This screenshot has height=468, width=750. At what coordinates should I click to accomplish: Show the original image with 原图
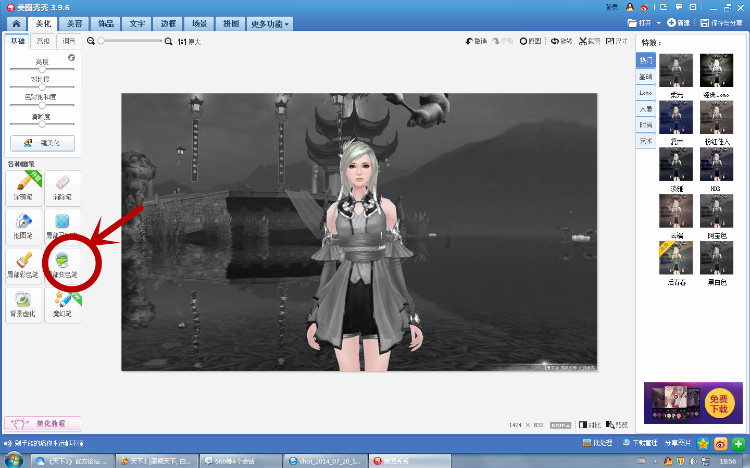pos(530,41)
